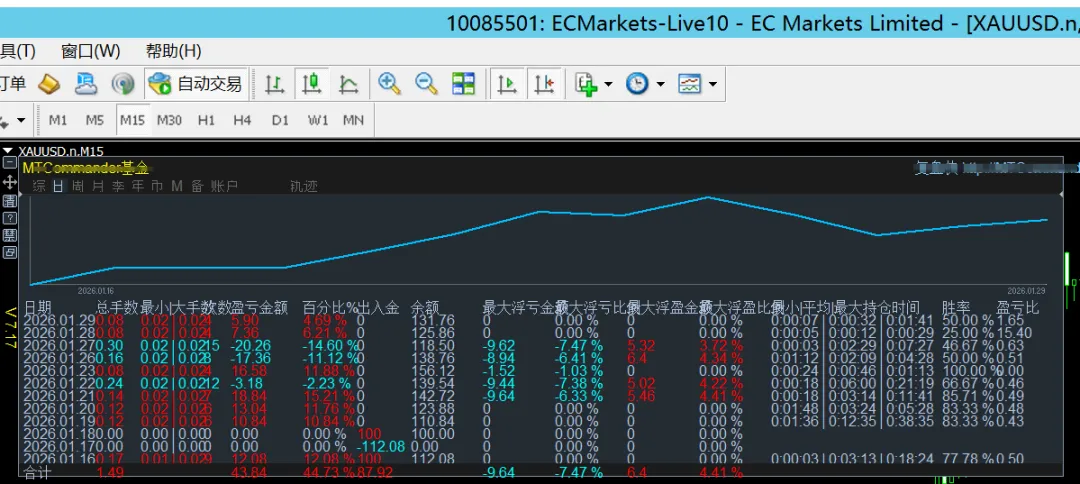Open MetaEditor with the yellow book icon
1080x484 pixels.
pos(49,84)
